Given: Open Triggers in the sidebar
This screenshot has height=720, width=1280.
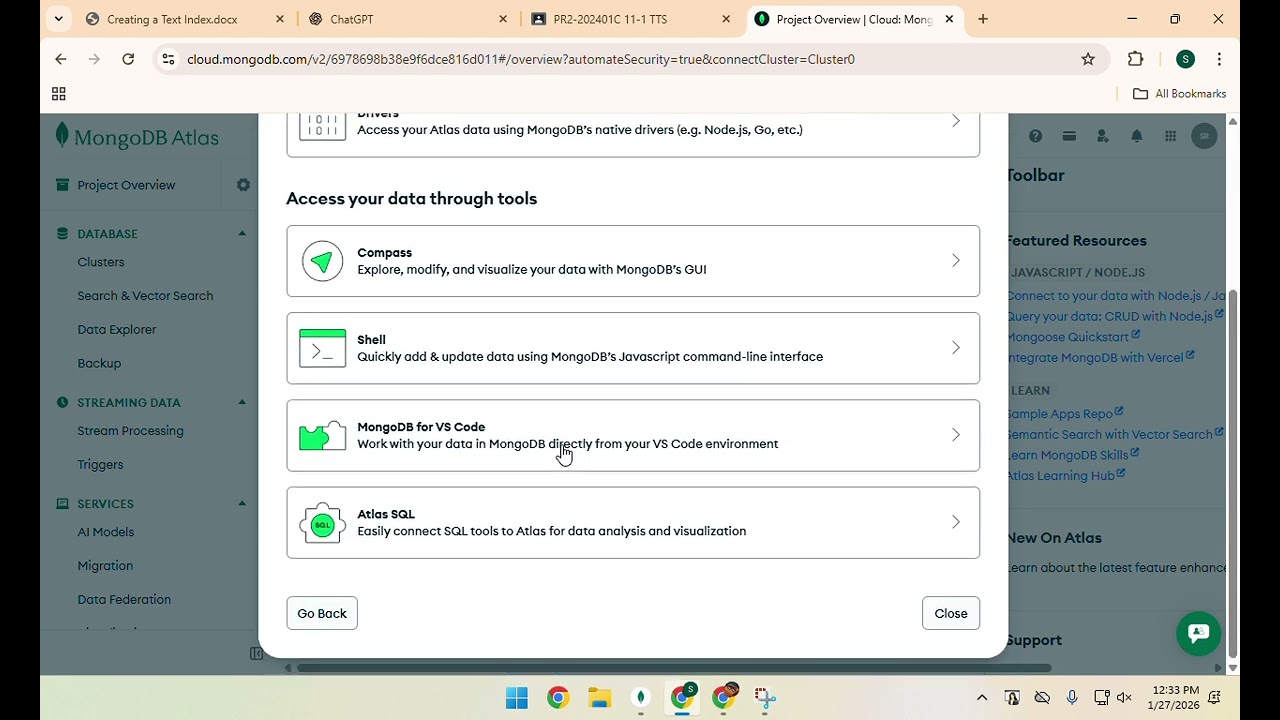Looking at the screenshot, I should tap(100, 464).
